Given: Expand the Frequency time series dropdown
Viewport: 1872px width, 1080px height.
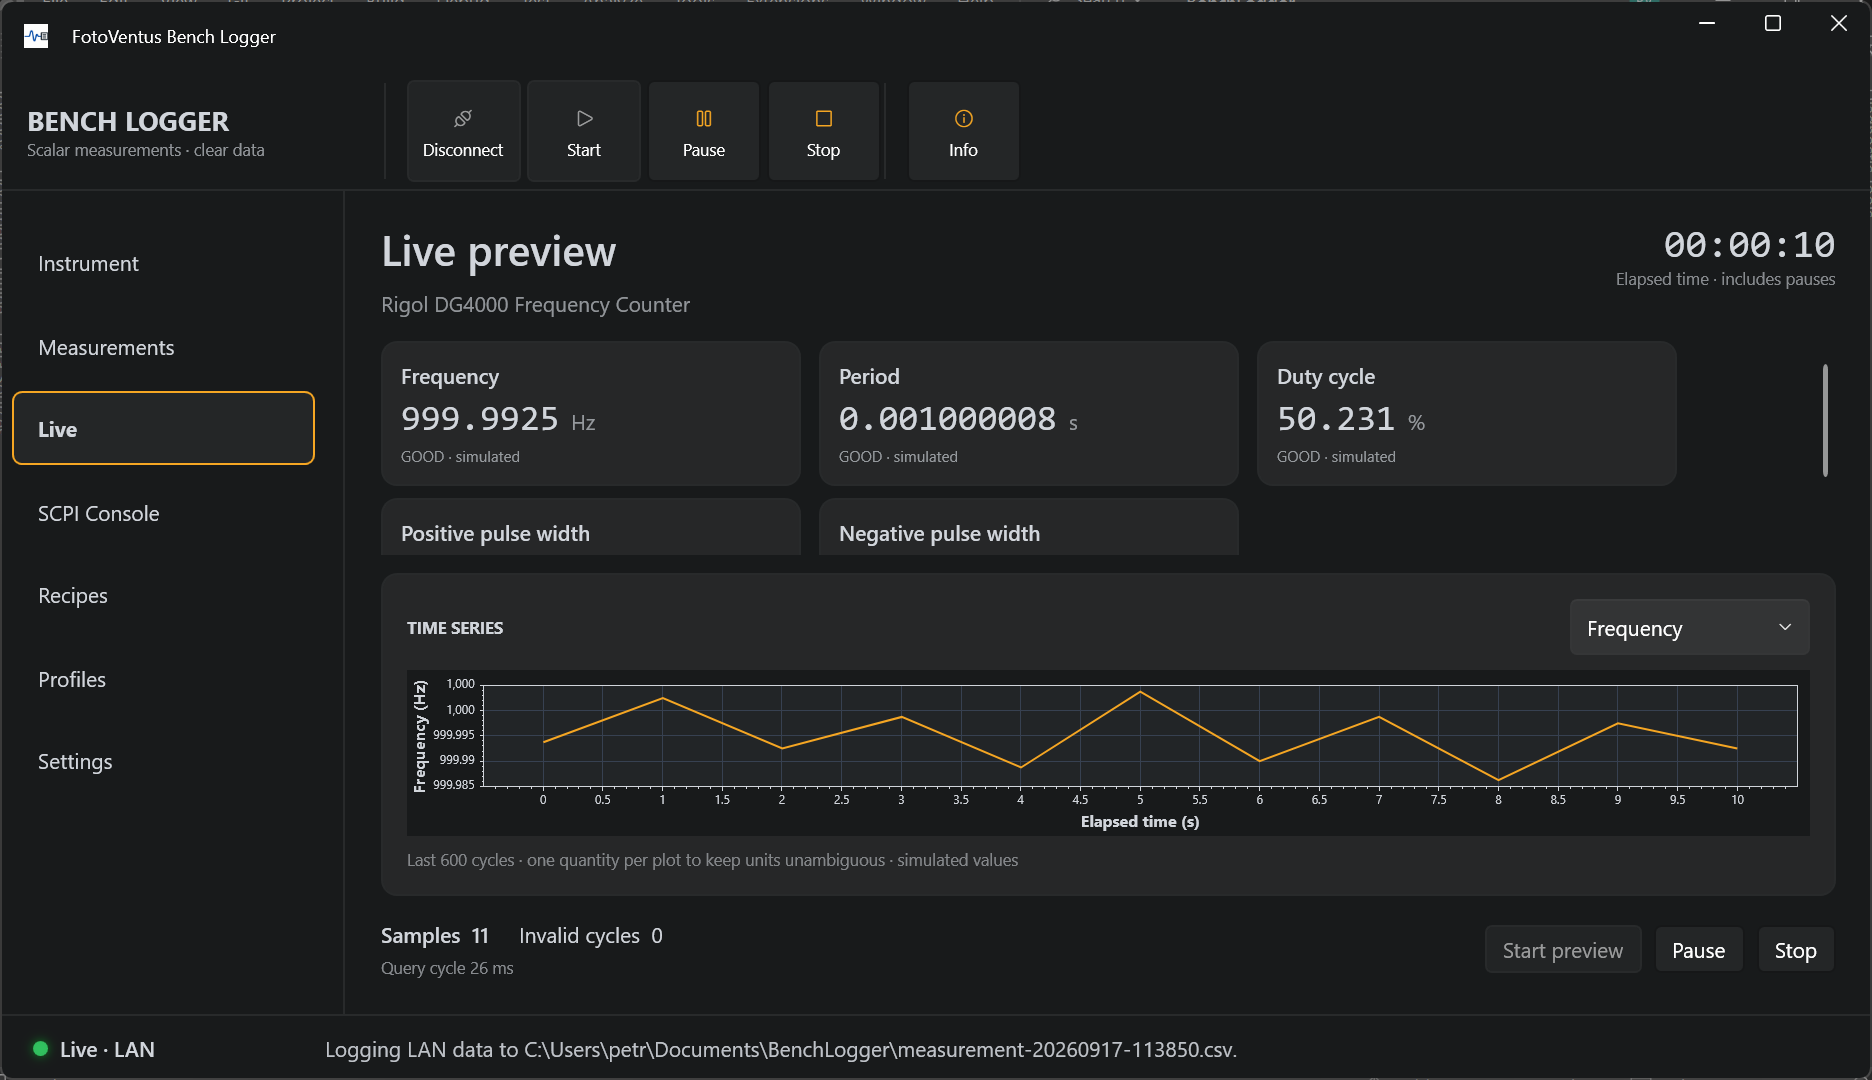Looking at the screenshot, I should tap(1689, 628).
